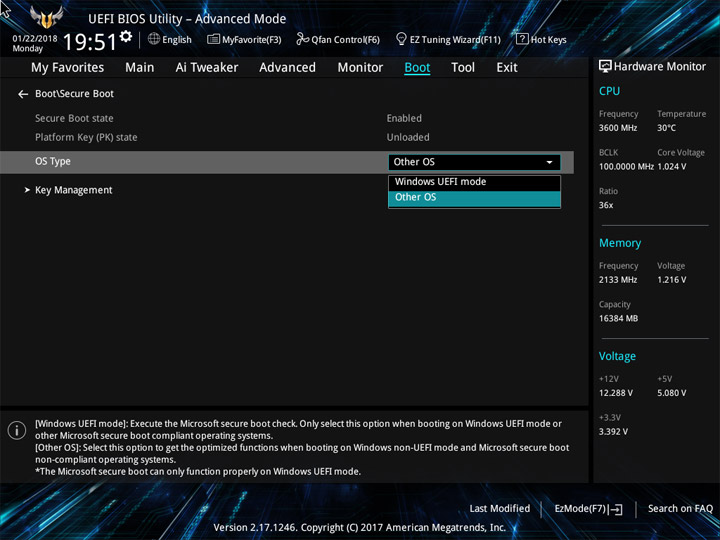Screen dimensions: 720x540
Task: Select the OS Type row label
Action: [x=53, y=162]
